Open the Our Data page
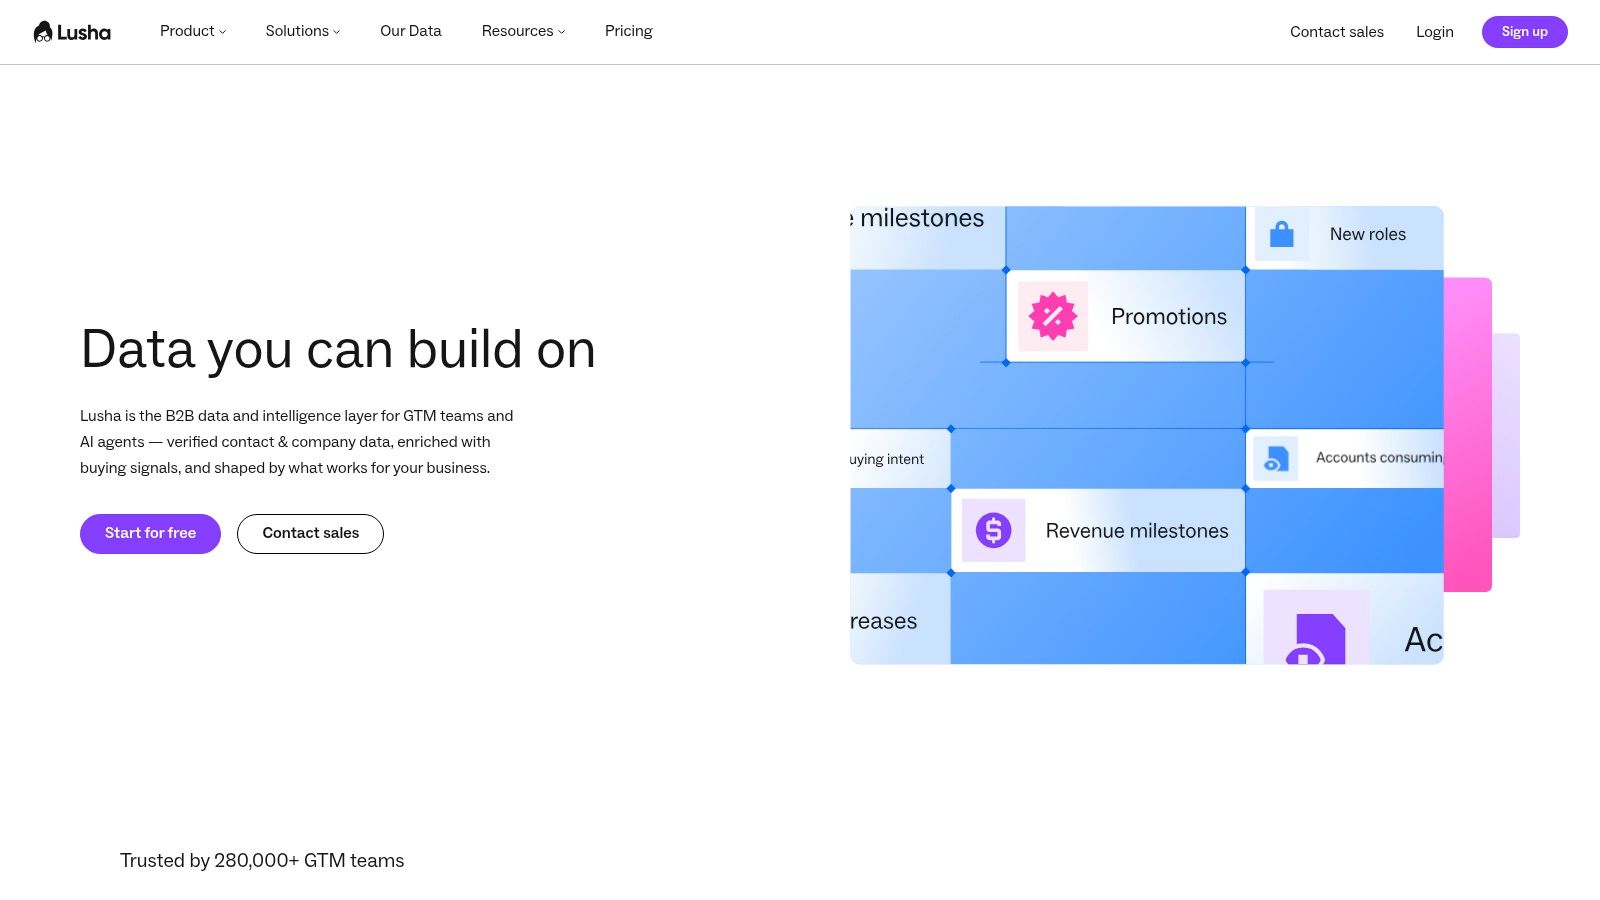The height and width of the screenshot is (900, 1600). (411, 31)
